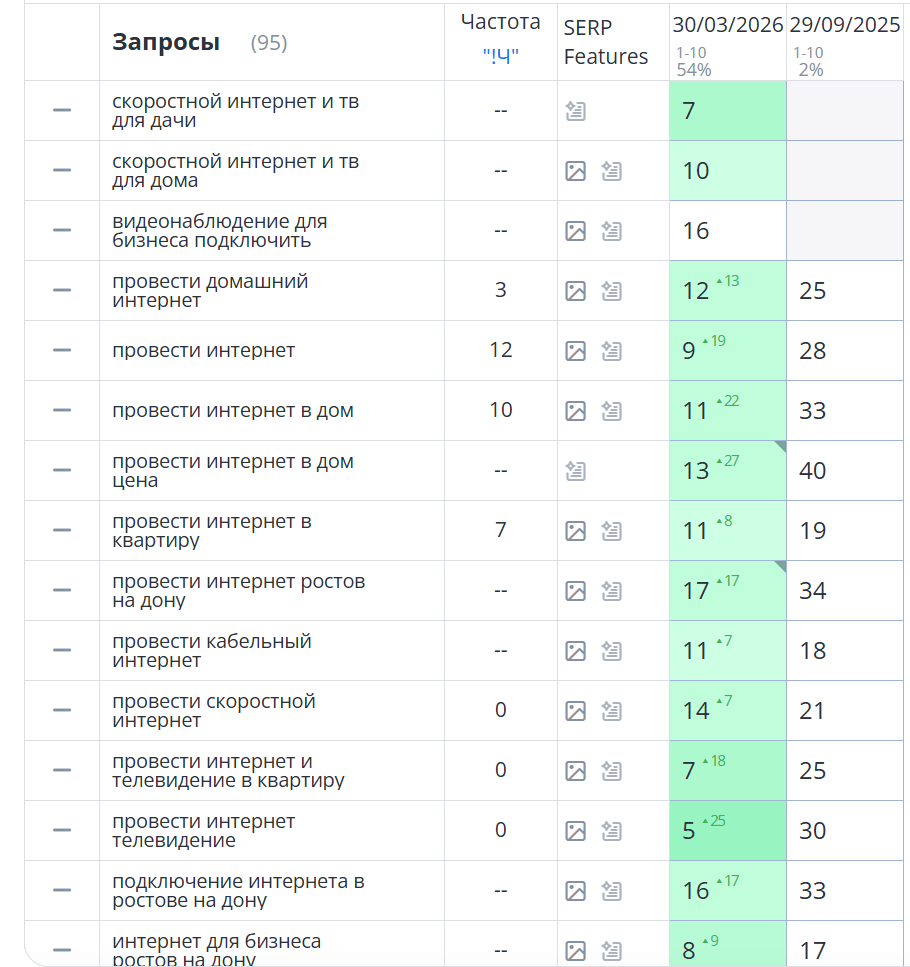910x967 pixels.
Task: Click the dash beside 'провести интернет в дом'
Action: 62,410
